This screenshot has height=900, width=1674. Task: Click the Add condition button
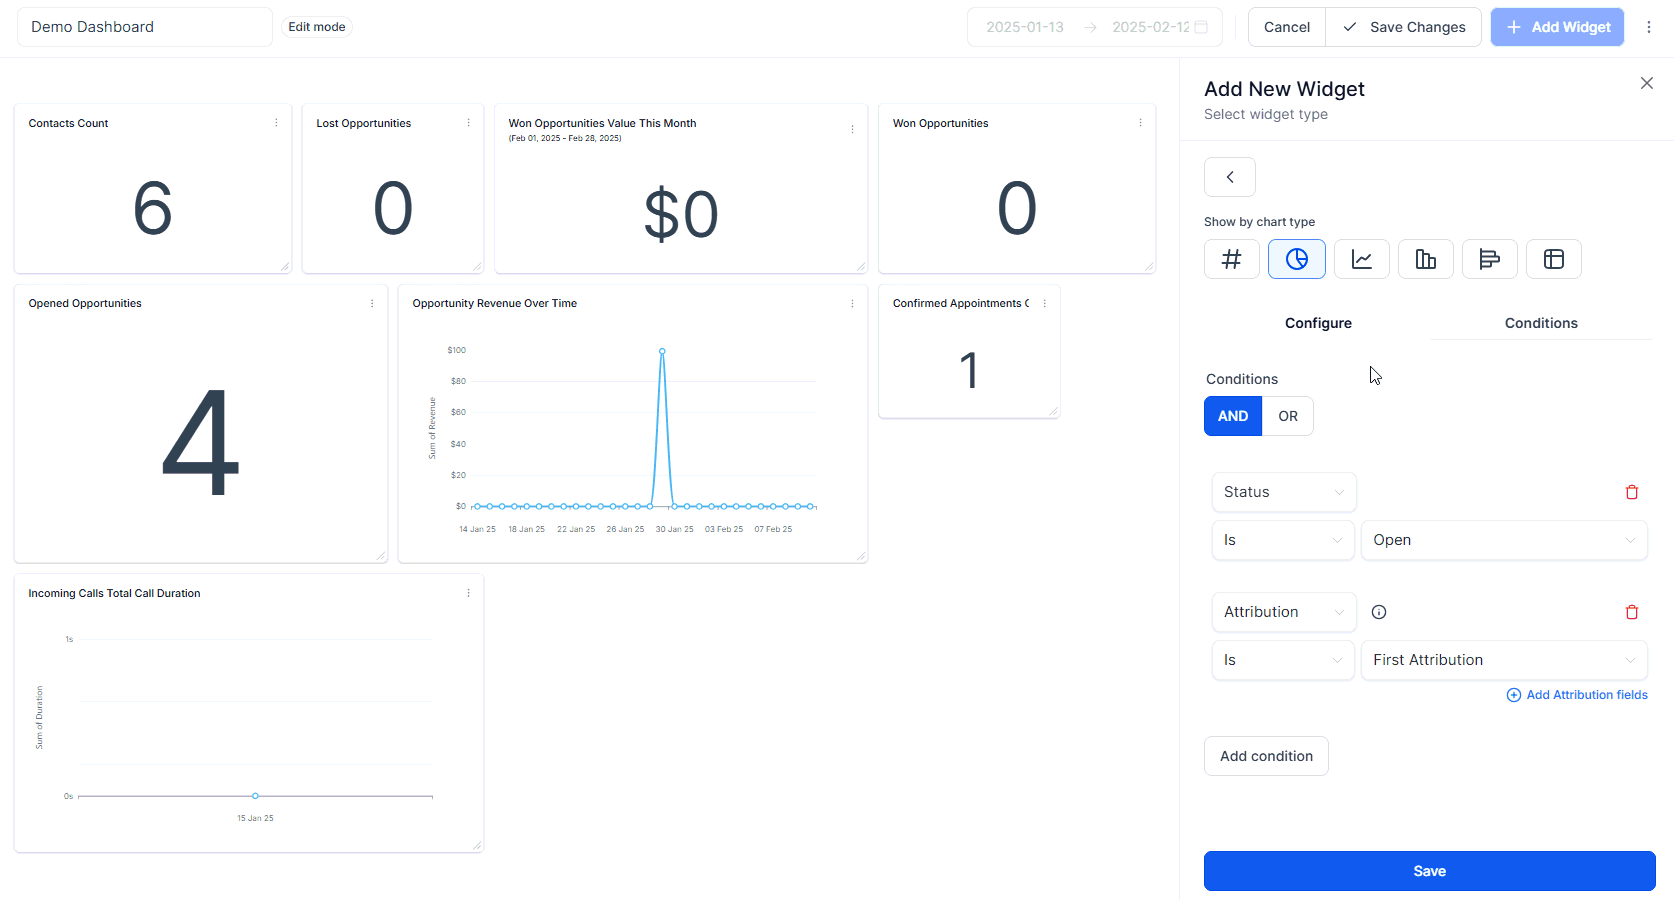click(1266, 756)
